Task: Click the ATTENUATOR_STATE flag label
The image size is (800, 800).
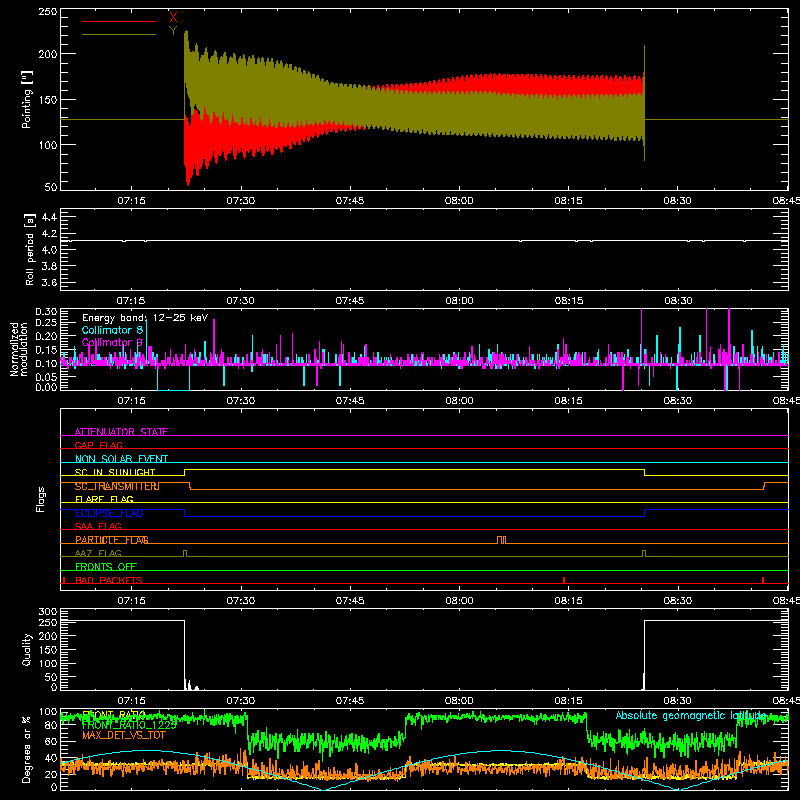Action: 121,432
